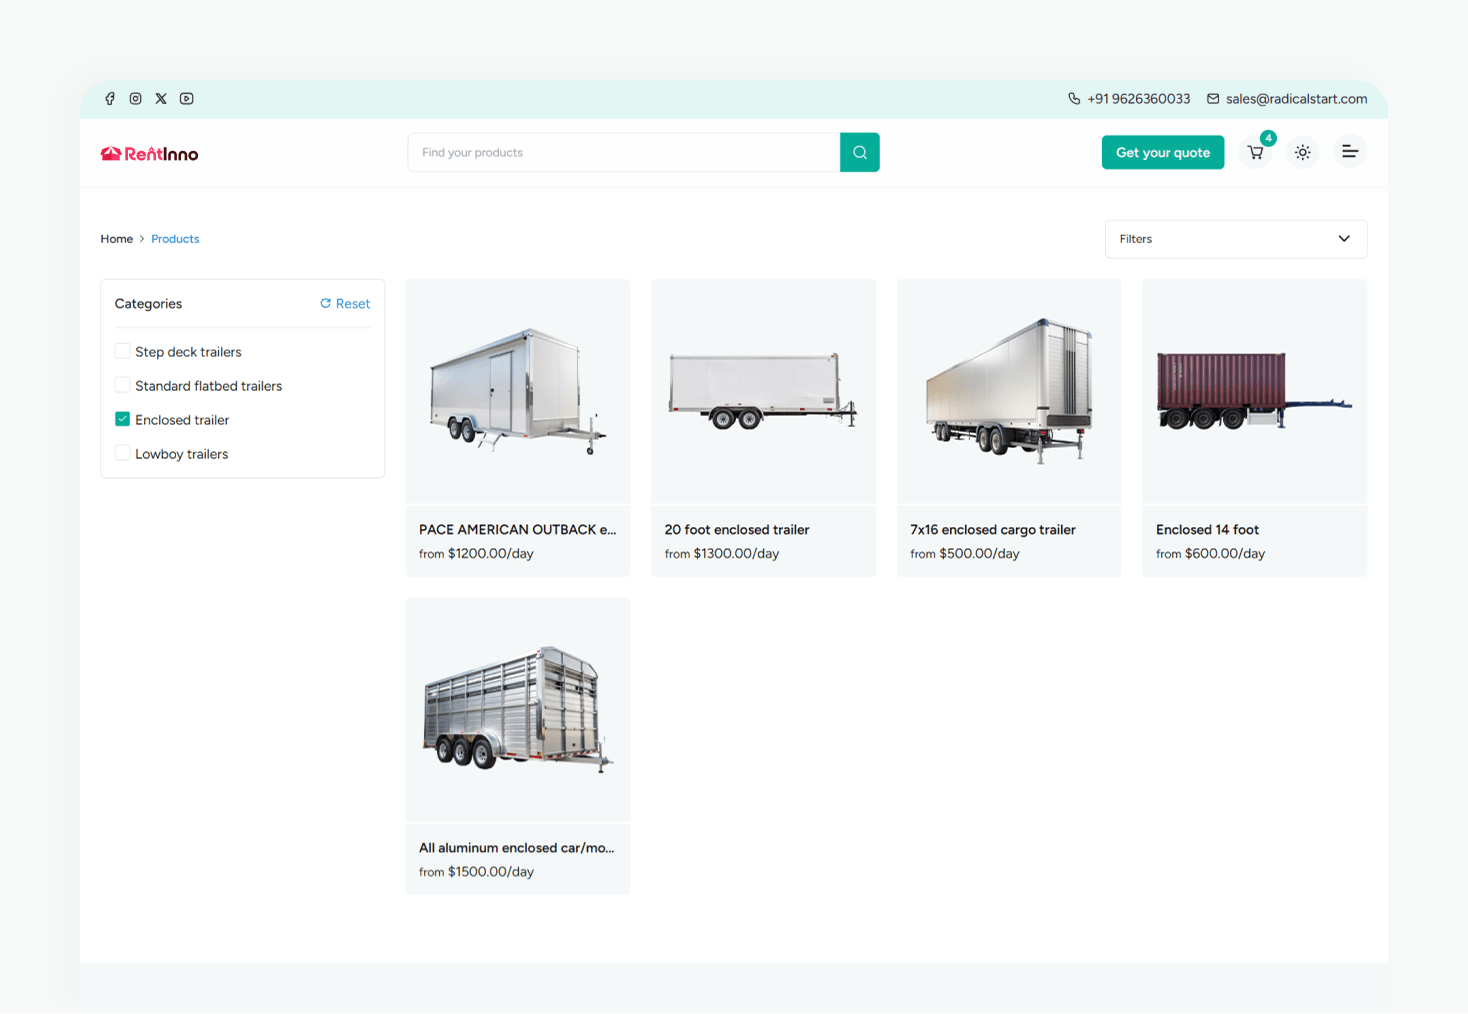Click the price from $1300.00/day
Image resolution: width=1468 pixels, height=1014 pixels.
[722, 554]
